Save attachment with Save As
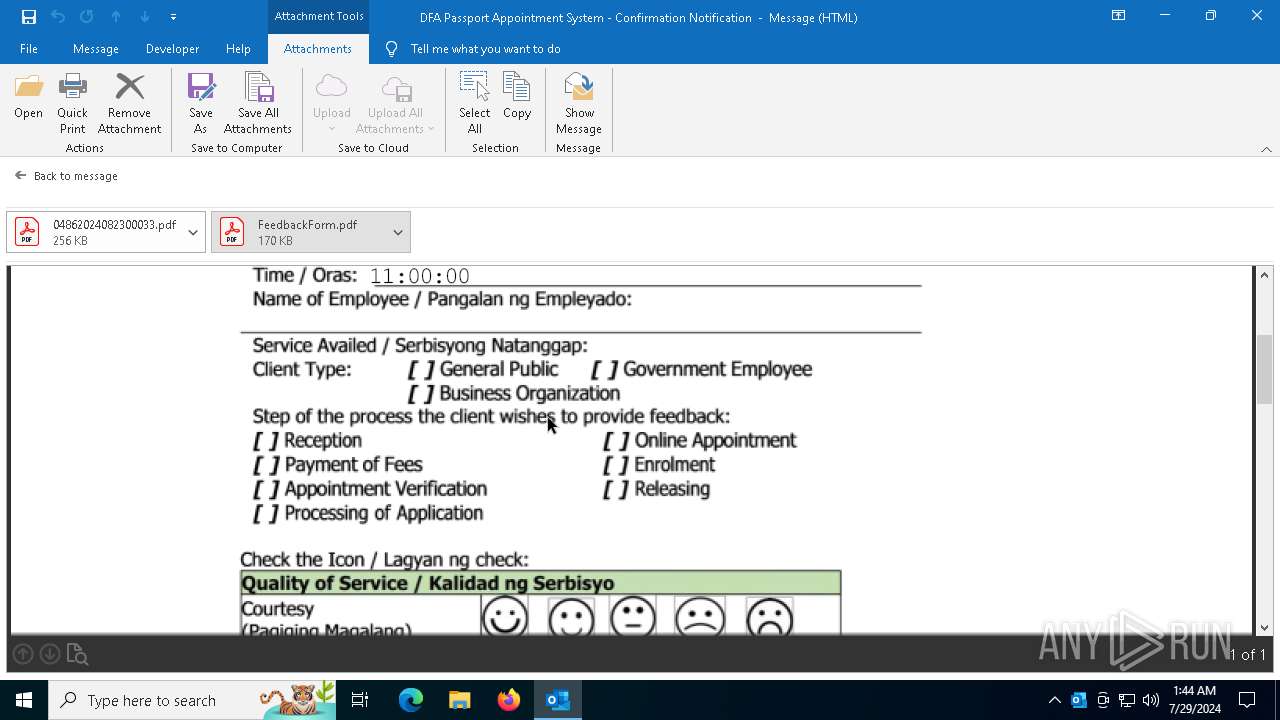The image size is (1280, 720). coord(201,103)
